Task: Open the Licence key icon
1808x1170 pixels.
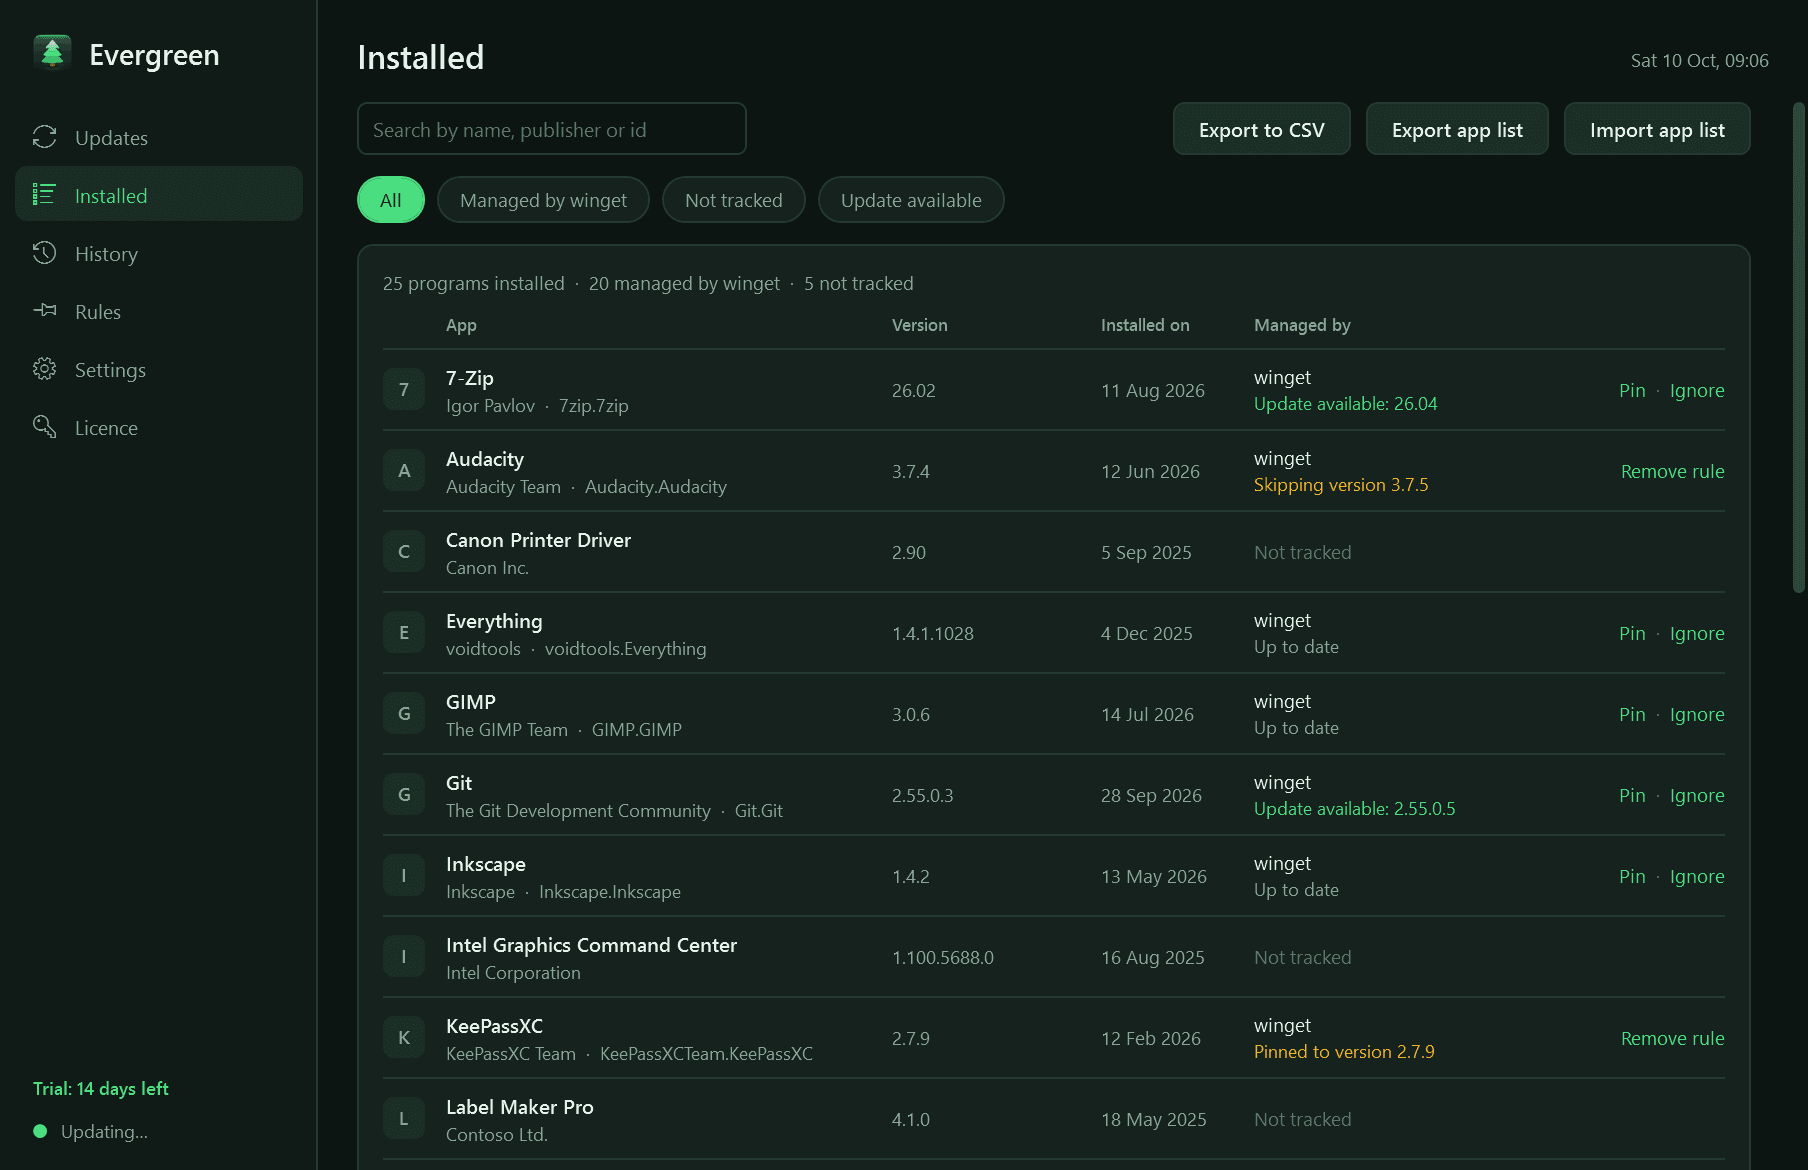Action: (x=44, y=427)
